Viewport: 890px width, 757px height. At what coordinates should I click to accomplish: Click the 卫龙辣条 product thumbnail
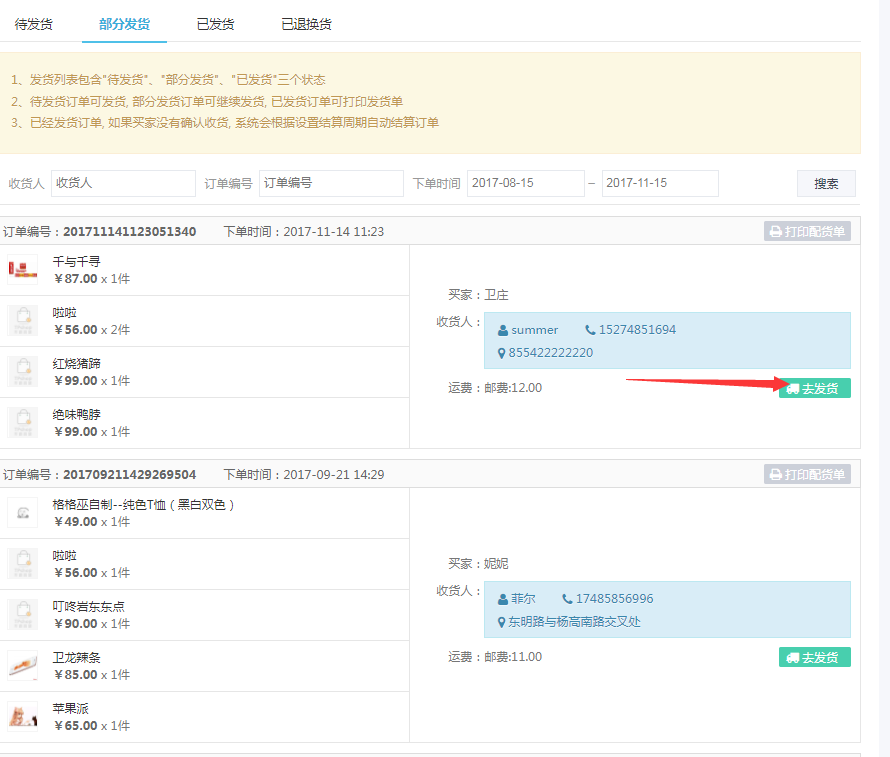[x=22, y=665]
